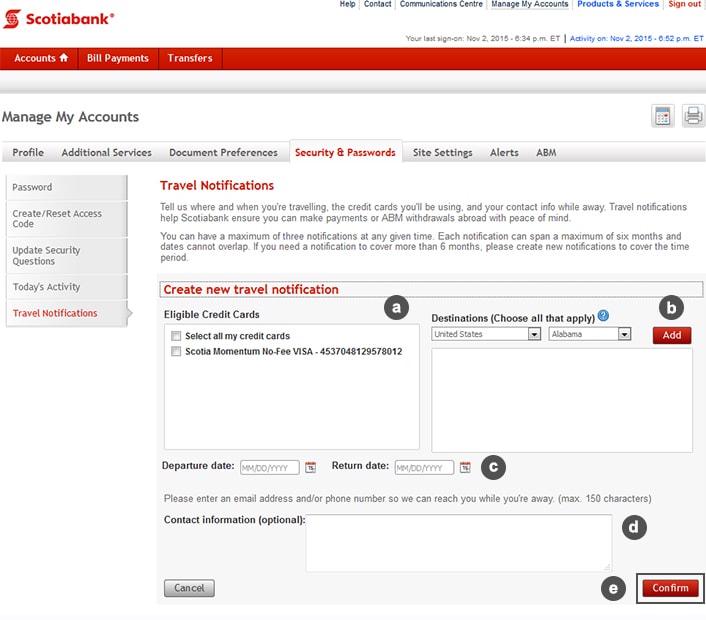Click the home icon beside Accounts
The width and height of the screenshot is (706, 620).
(x=63, y=58)
